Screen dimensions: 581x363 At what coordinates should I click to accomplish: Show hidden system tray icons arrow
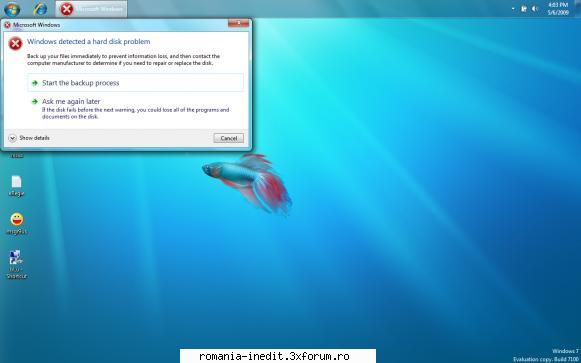click(x=513, y=9)
